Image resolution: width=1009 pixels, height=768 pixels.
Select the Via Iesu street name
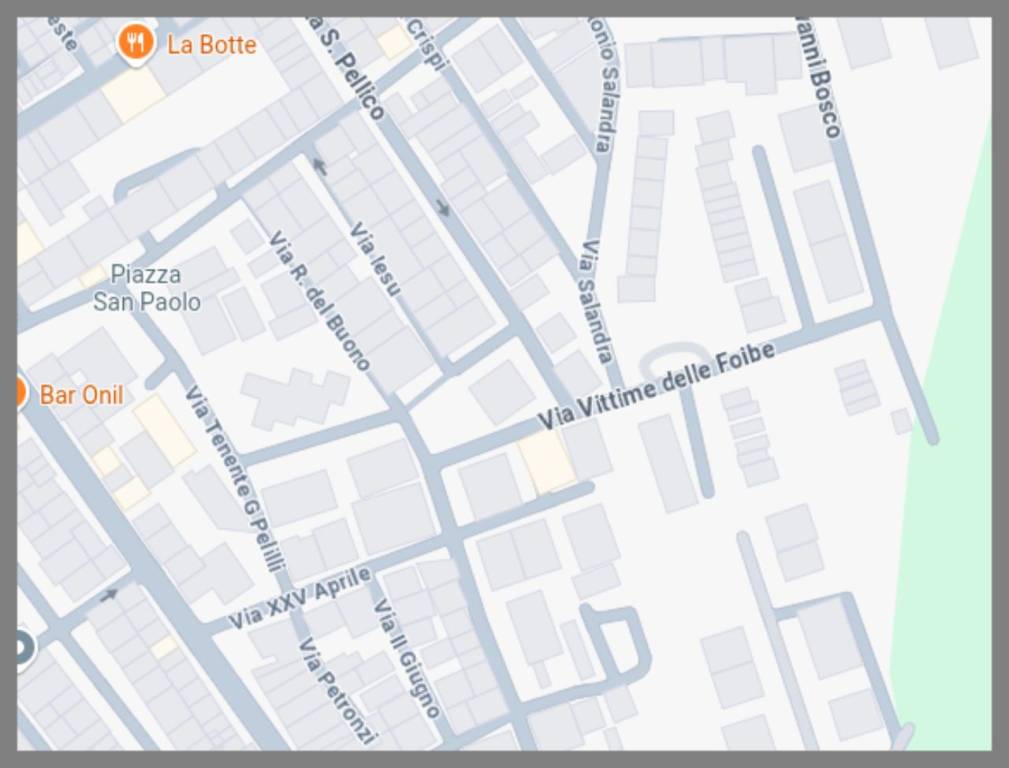tap(375, 258)
